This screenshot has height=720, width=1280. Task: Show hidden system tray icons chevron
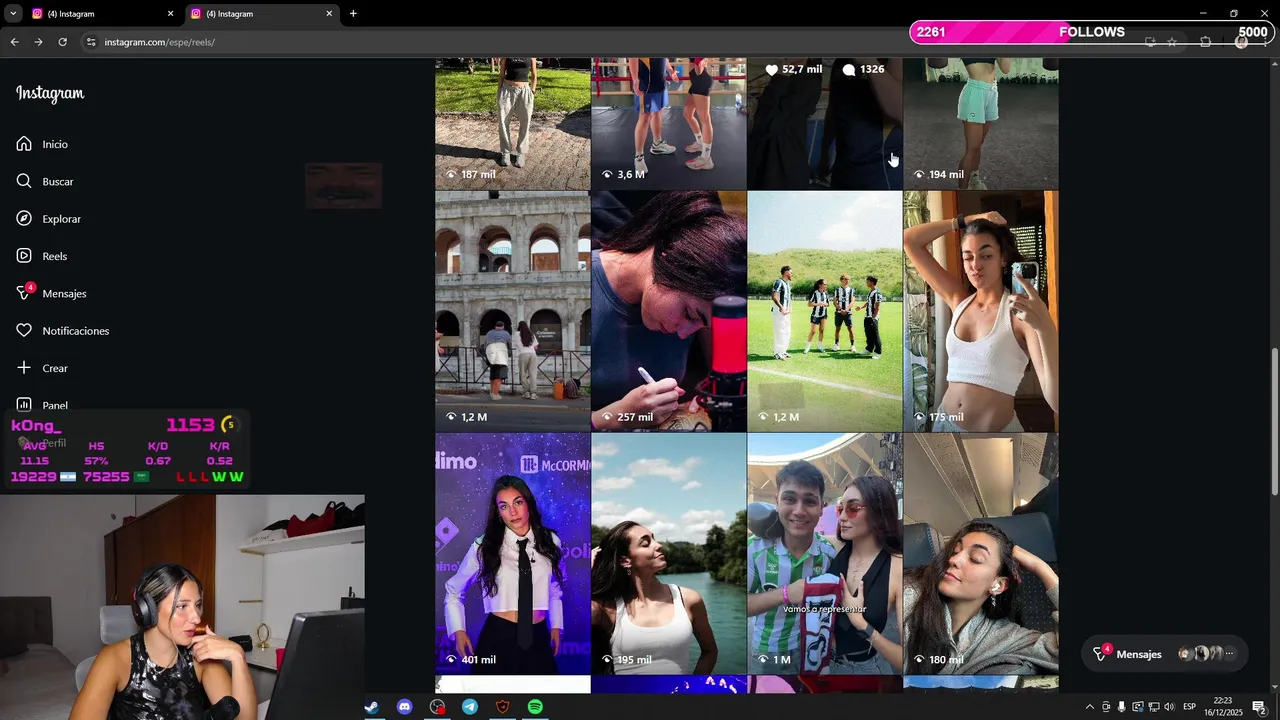tap(1089, 707)
